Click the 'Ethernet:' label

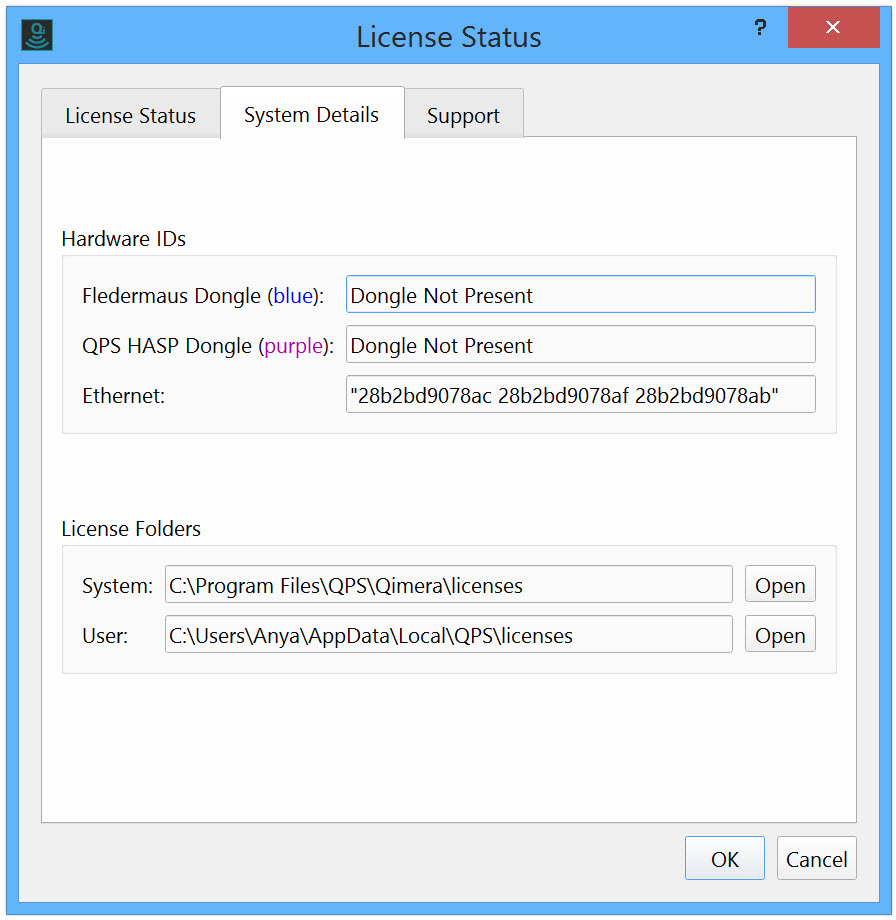tap(124, 395)
